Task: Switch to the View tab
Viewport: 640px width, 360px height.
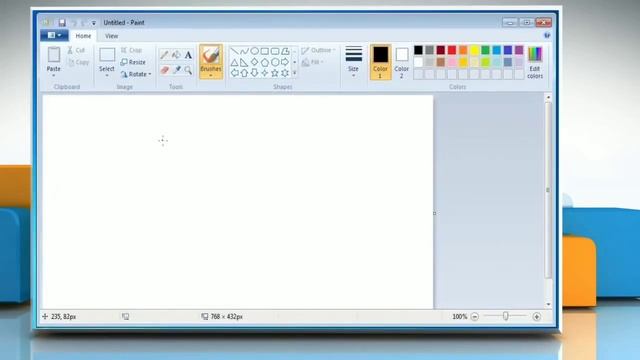Action: coord(111,36)
